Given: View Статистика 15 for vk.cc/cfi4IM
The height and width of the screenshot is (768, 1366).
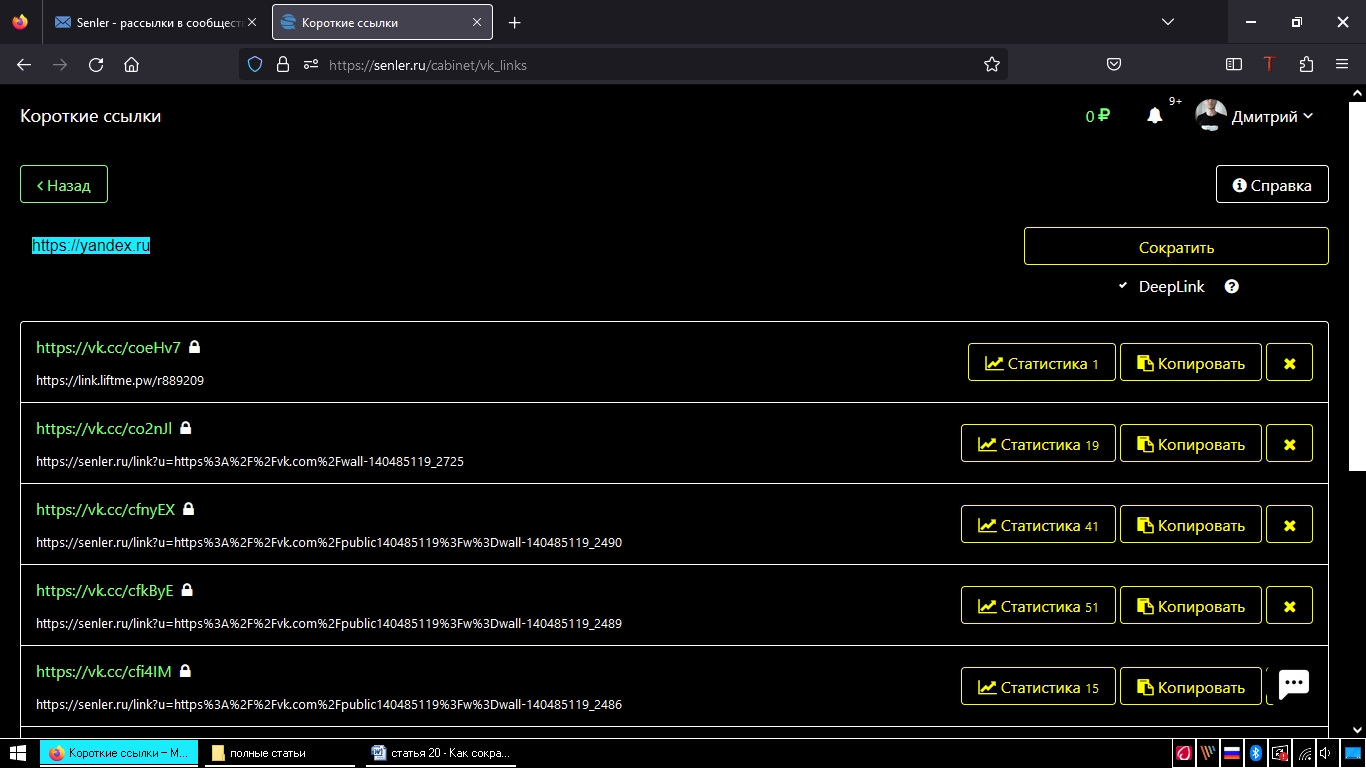Looking at the screenshot, I should point(1038,687).
